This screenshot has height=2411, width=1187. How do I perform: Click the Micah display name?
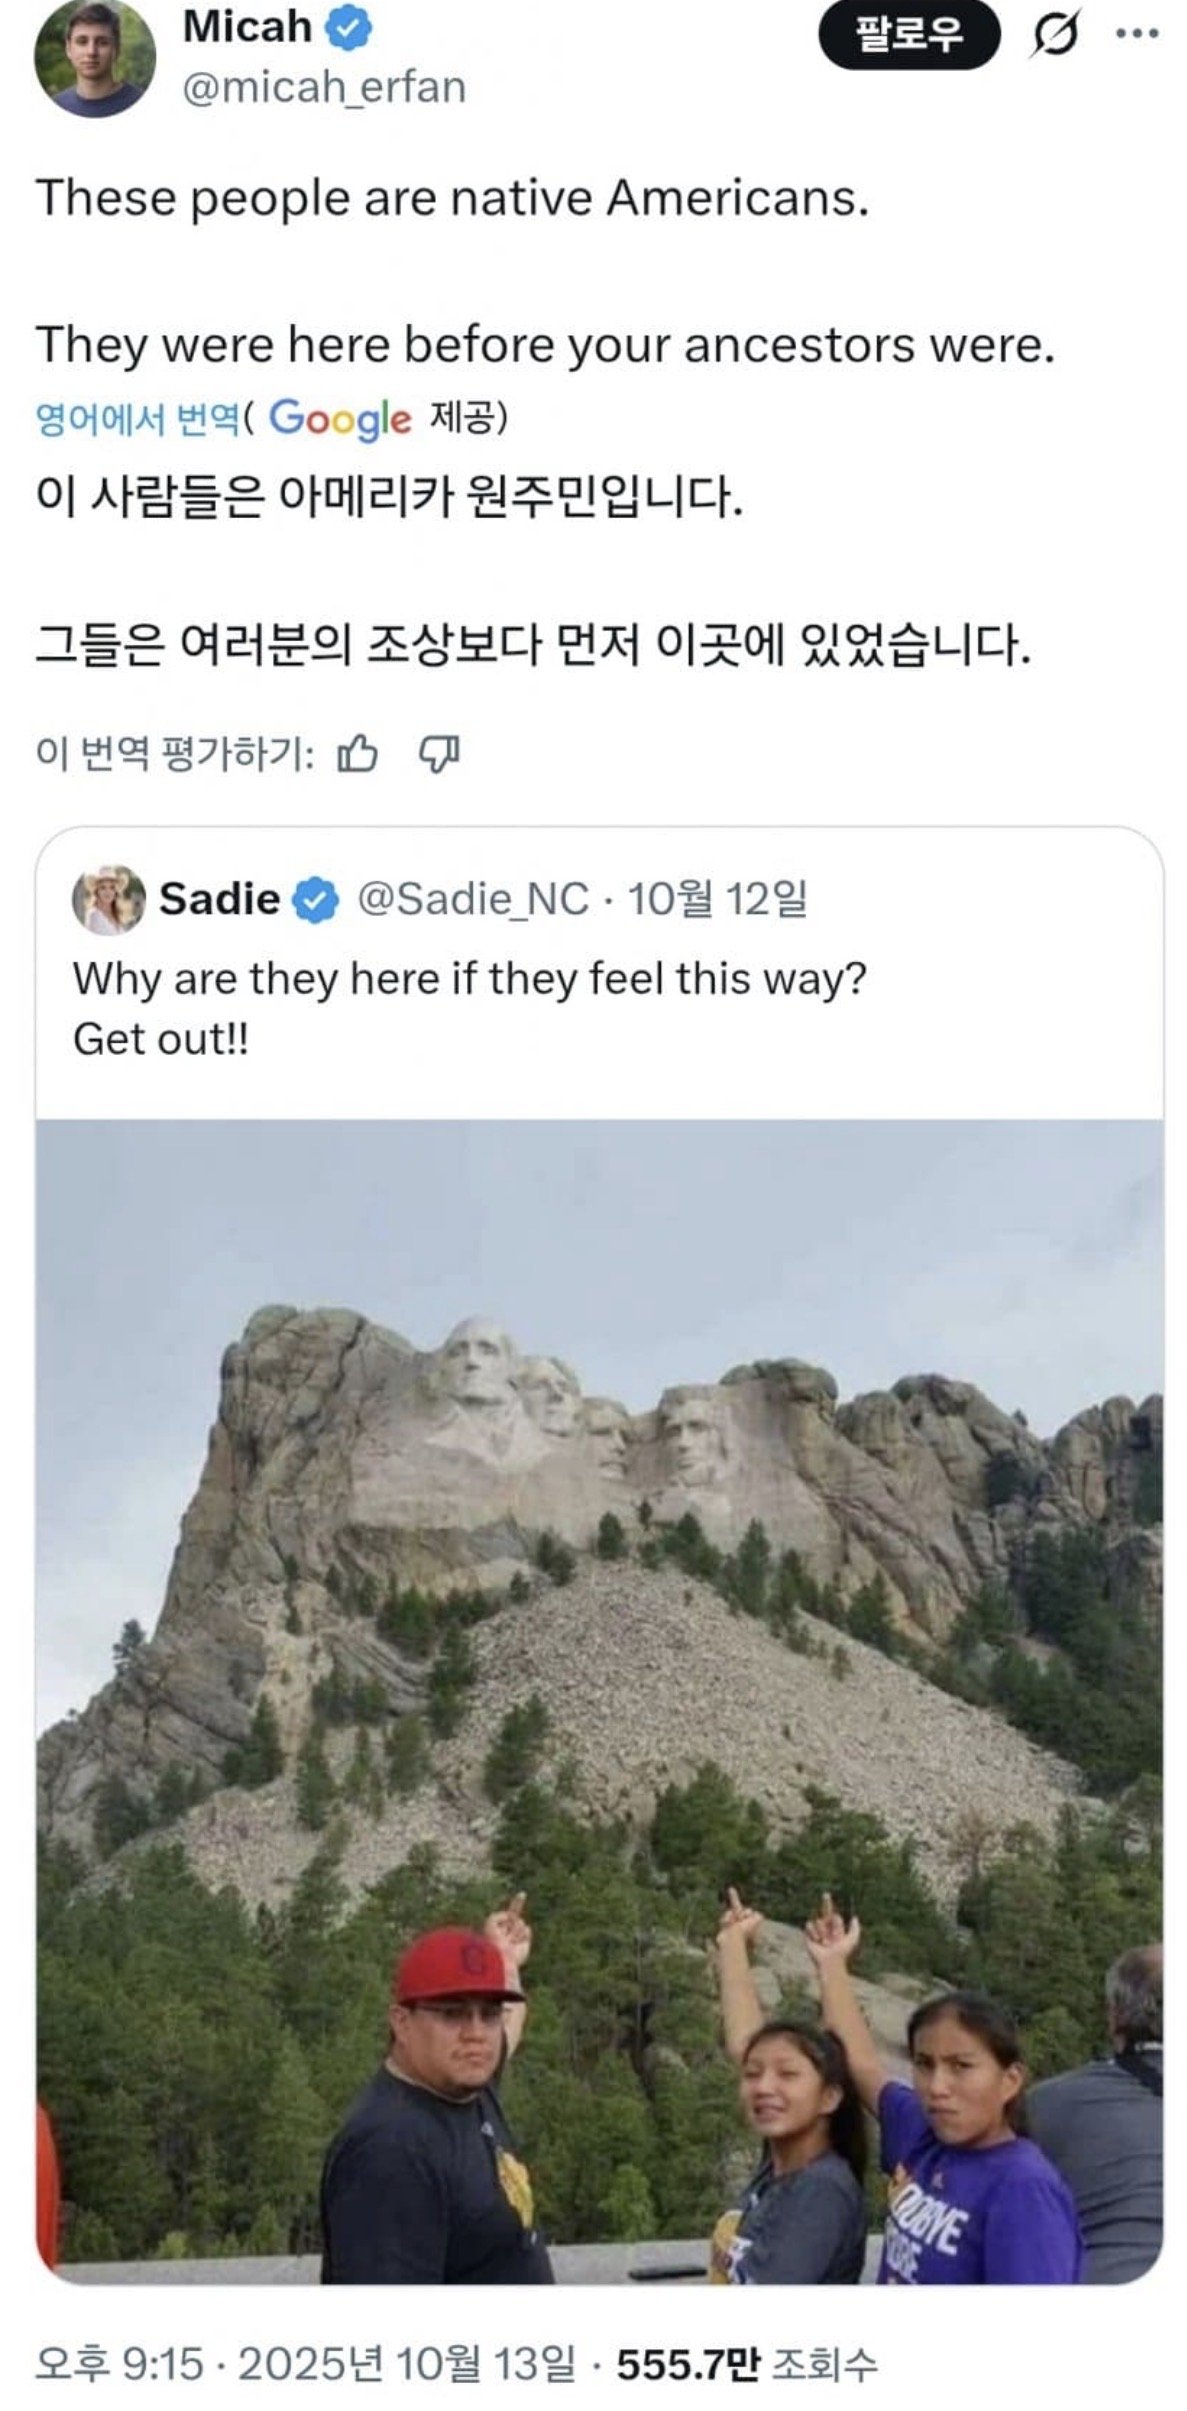point(247,28)
